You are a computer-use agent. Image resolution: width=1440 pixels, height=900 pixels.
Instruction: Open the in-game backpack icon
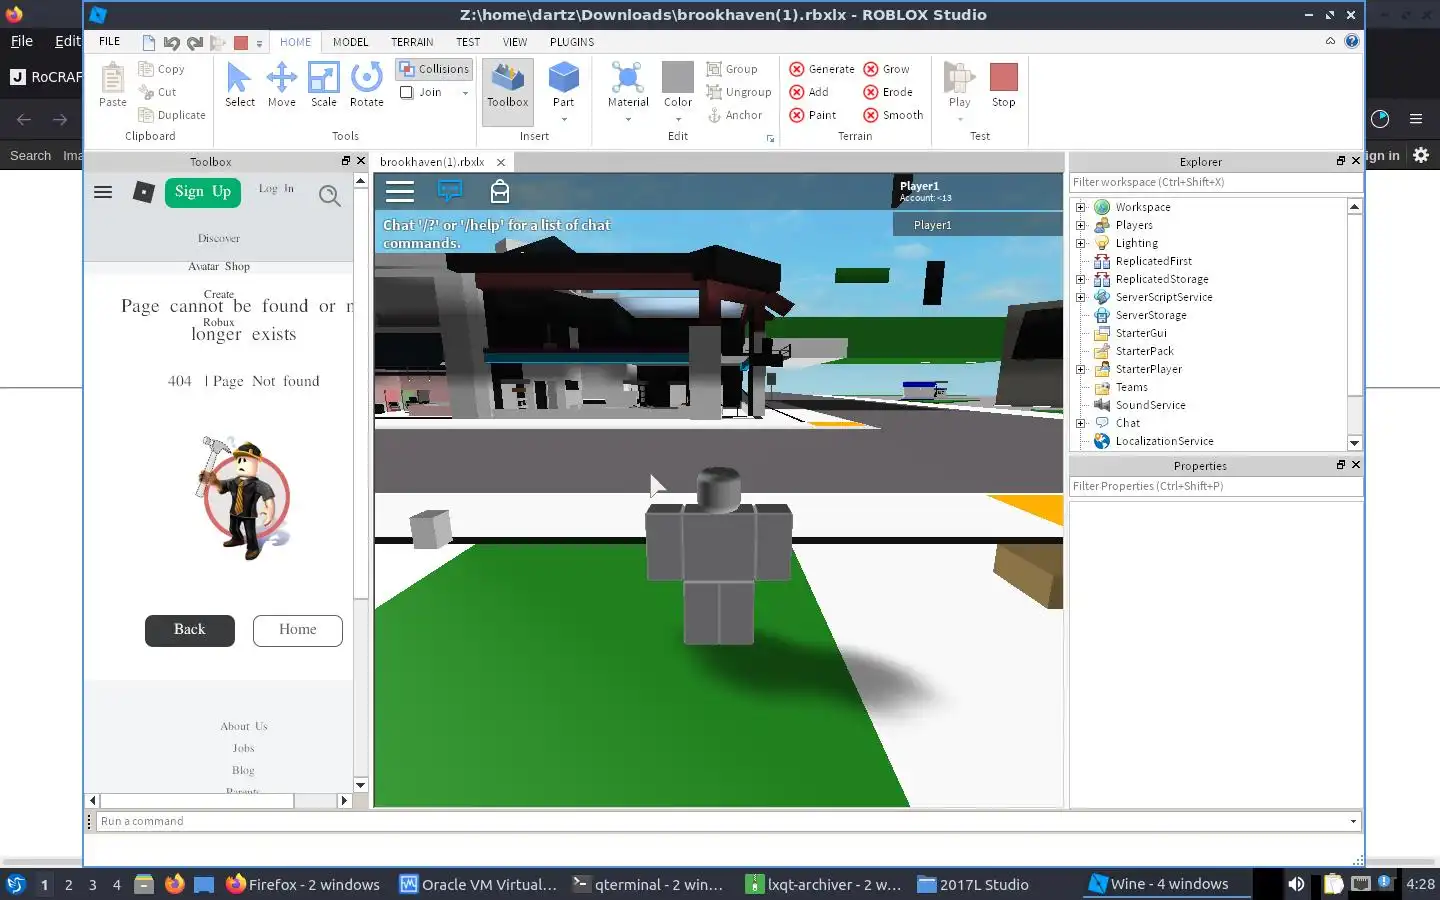pyautogui.click(x=500, y=191)
